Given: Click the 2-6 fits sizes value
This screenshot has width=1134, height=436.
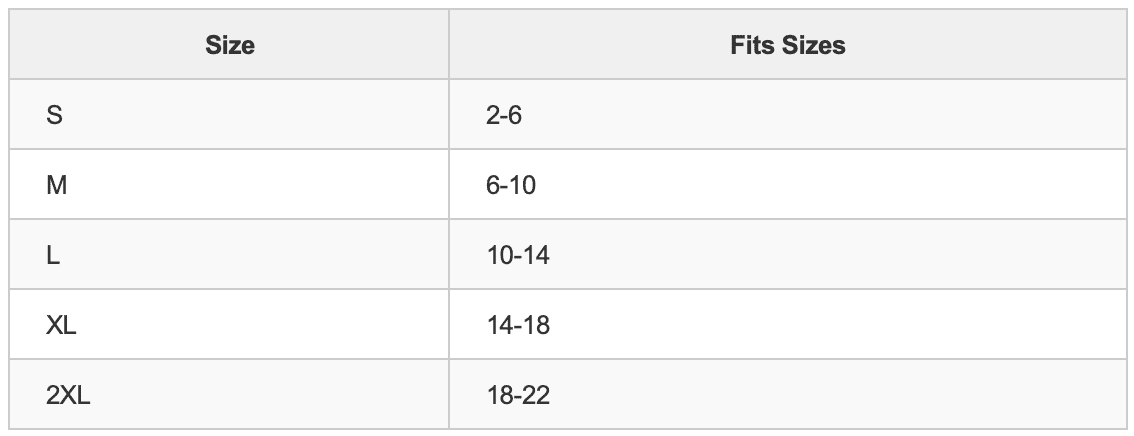Looking at the screenshot, I should point(504,115).
